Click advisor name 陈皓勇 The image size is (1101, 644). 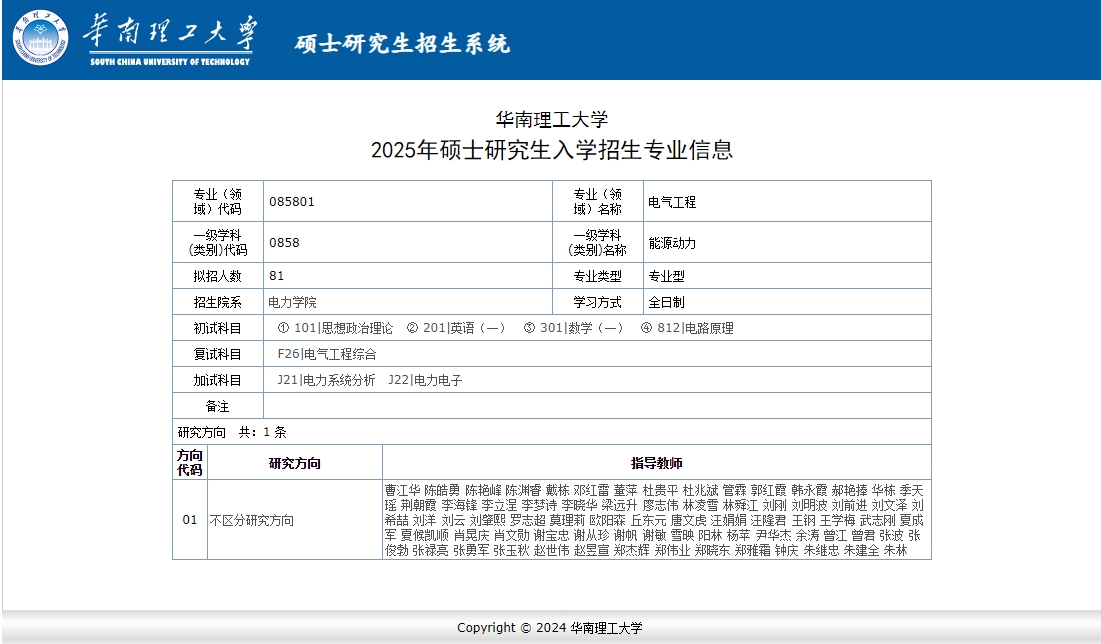442,490
